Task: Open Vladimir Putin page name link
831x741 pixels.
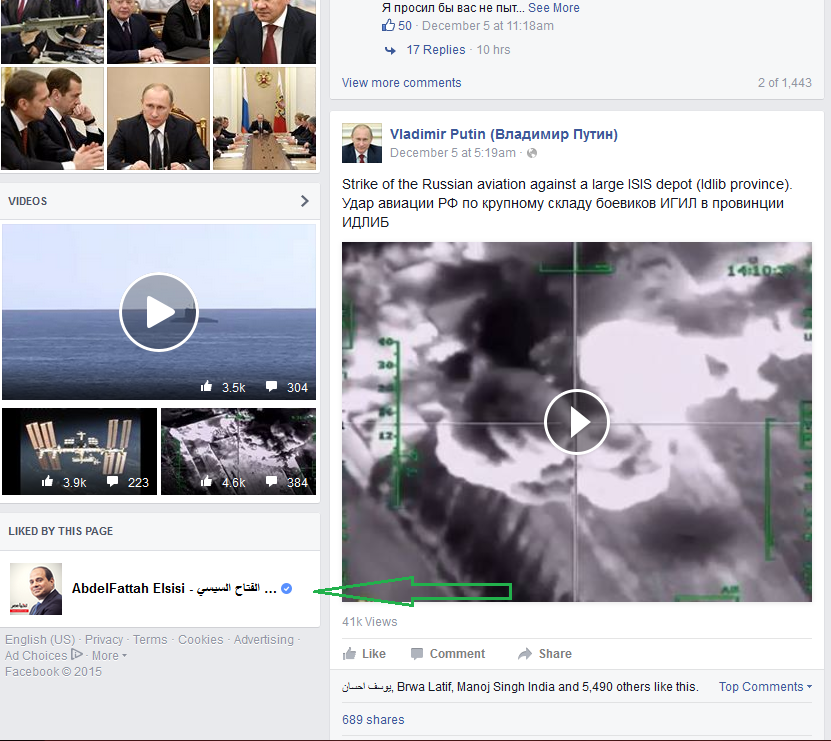Action: [503, 134]
